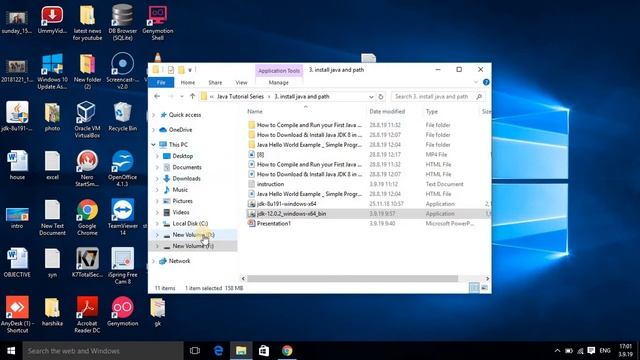
Task: Click the Up one level arrow
Action: pos(193,97)
